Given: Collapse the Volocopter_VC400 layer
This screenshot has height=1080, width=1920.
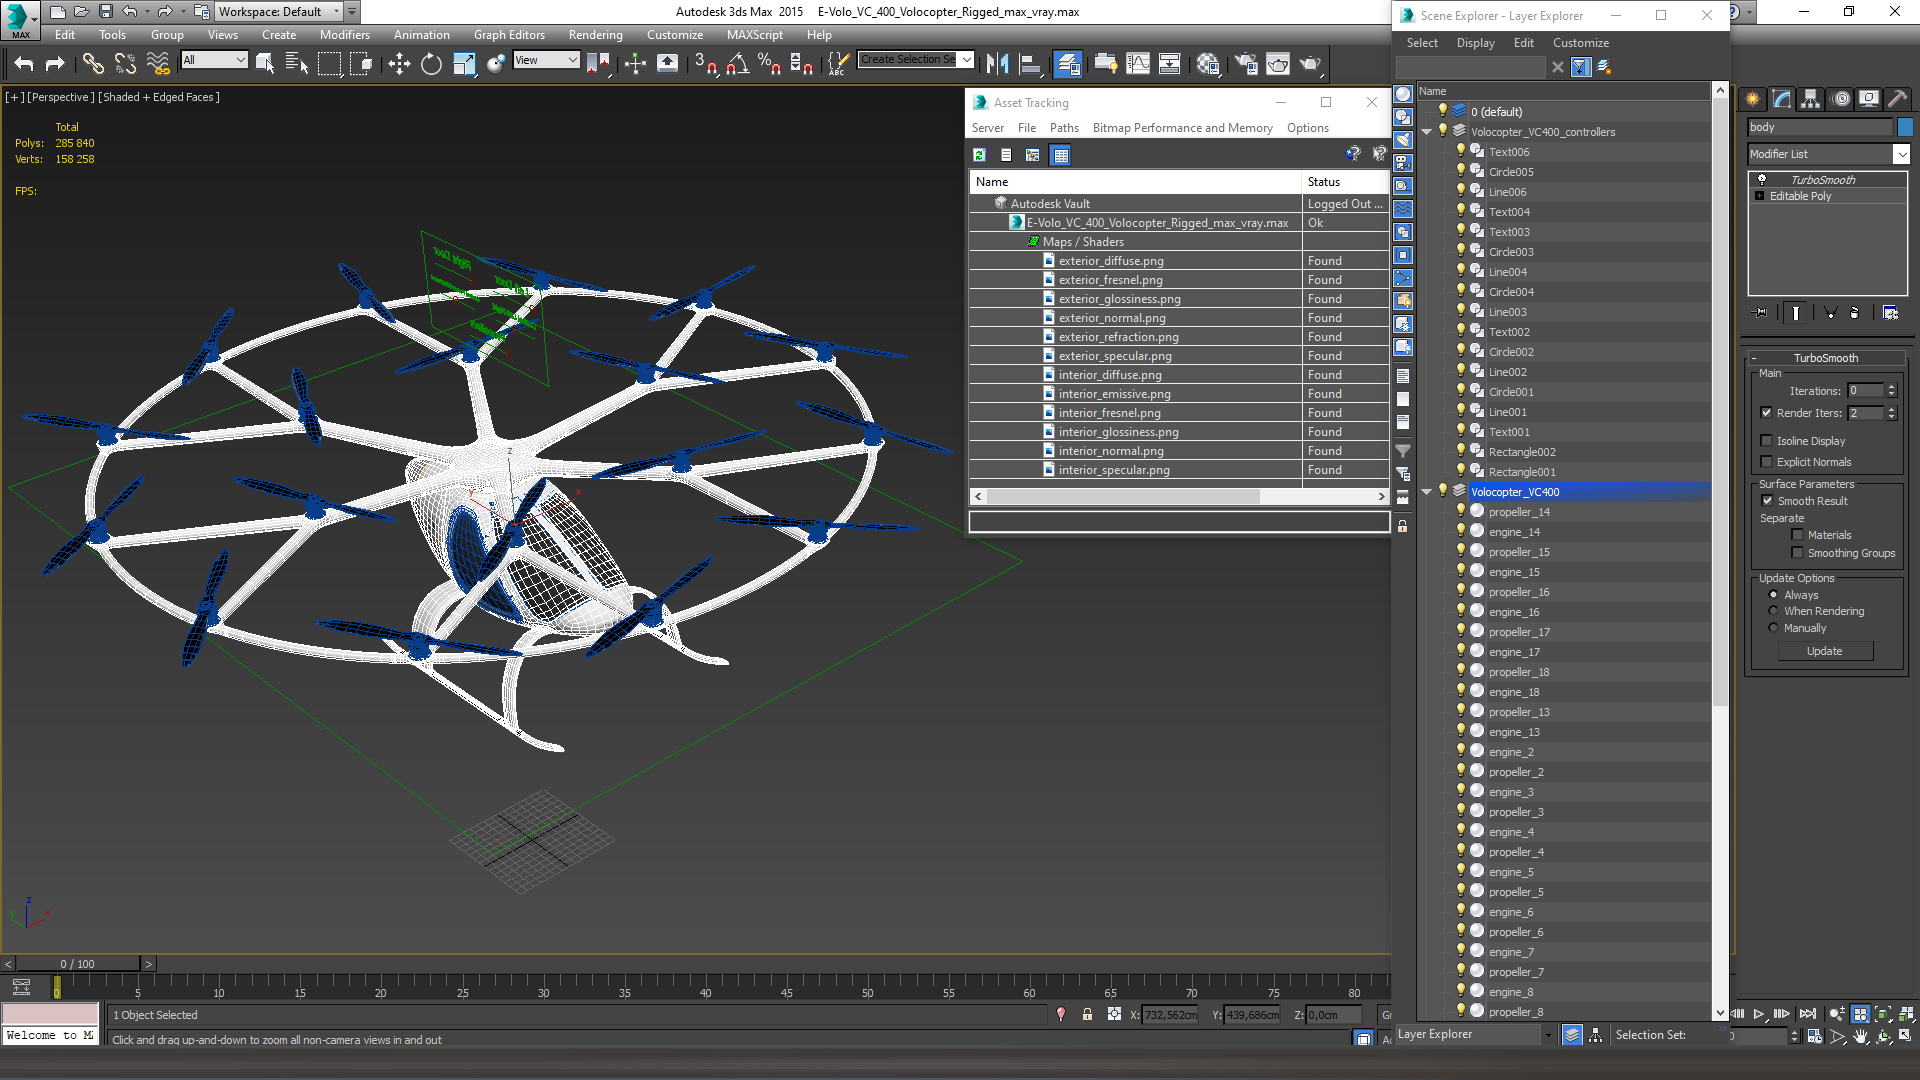Looking at the screenshot, I should tap(1427, 492).
